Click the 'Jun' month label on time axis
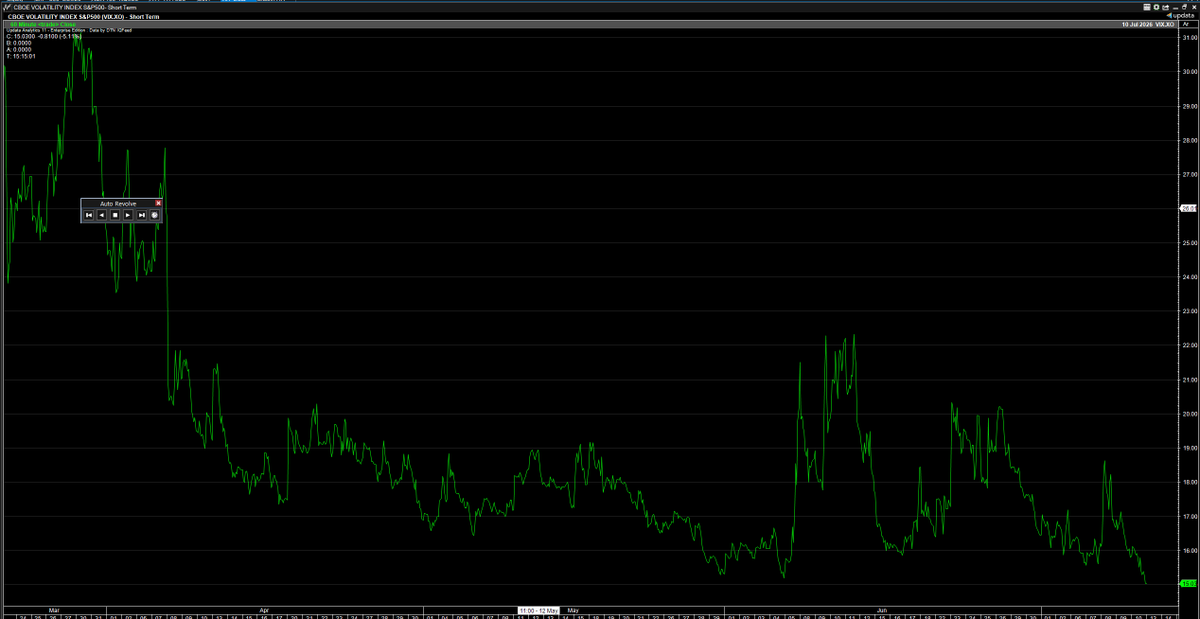The width and height of the screenshot is (1200, 619). pyautogui.click(x=882, y=609)
